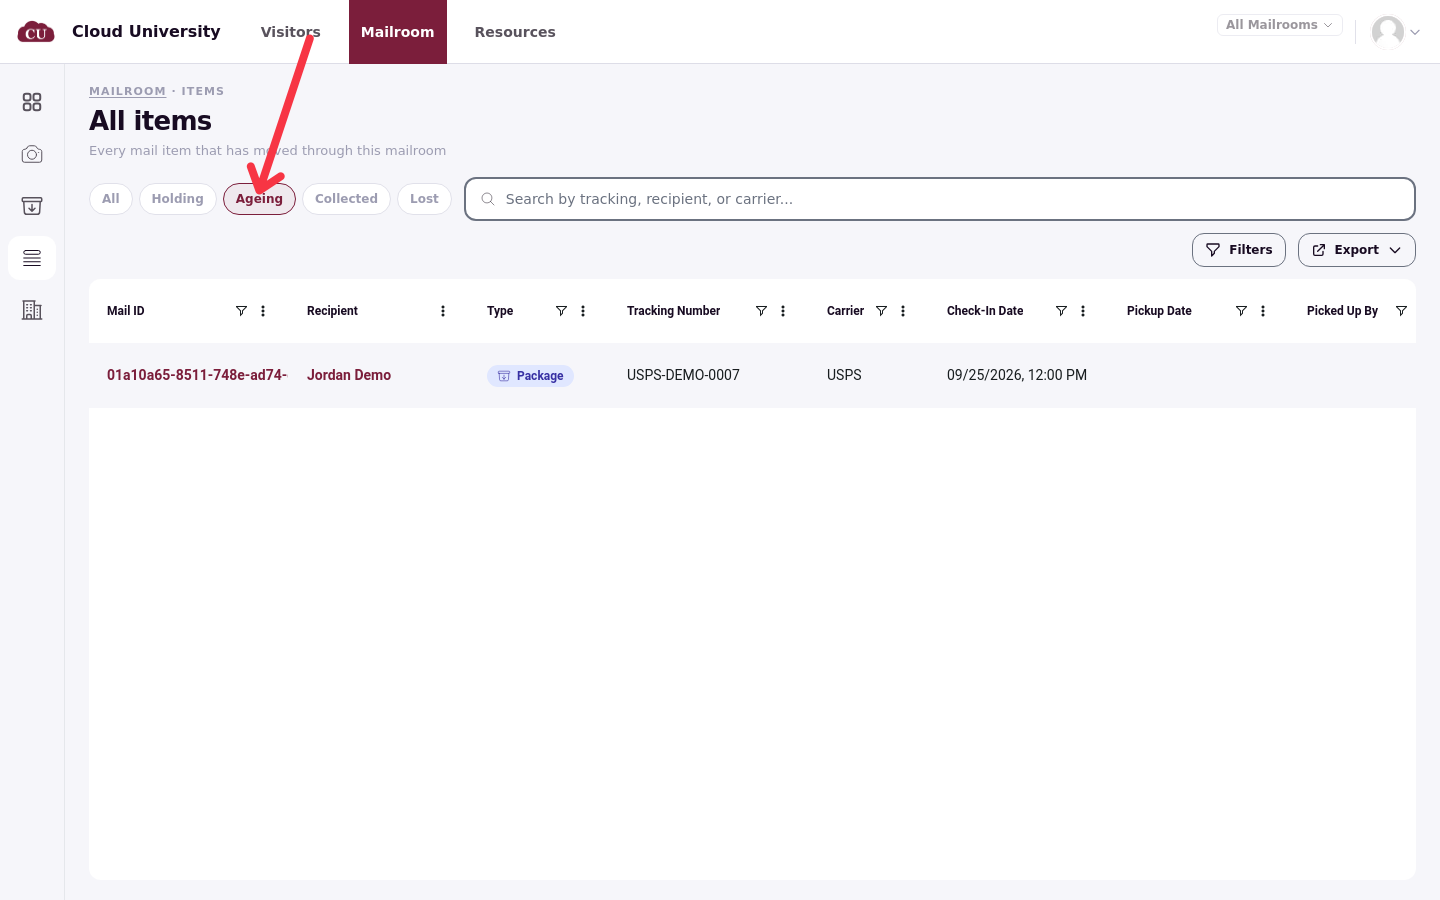Open the dashboard grid icon in sidebar

pyautogui.click(x=32, y=102)
